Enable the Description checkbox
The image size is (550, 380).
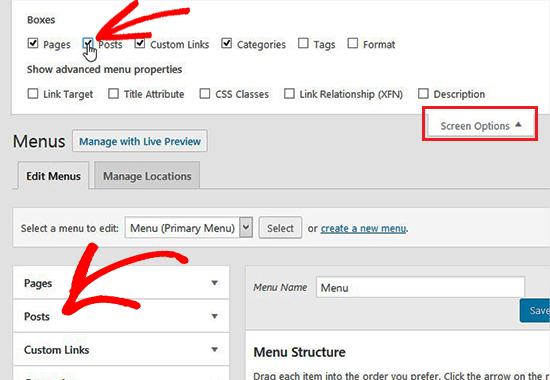[423, 93]
